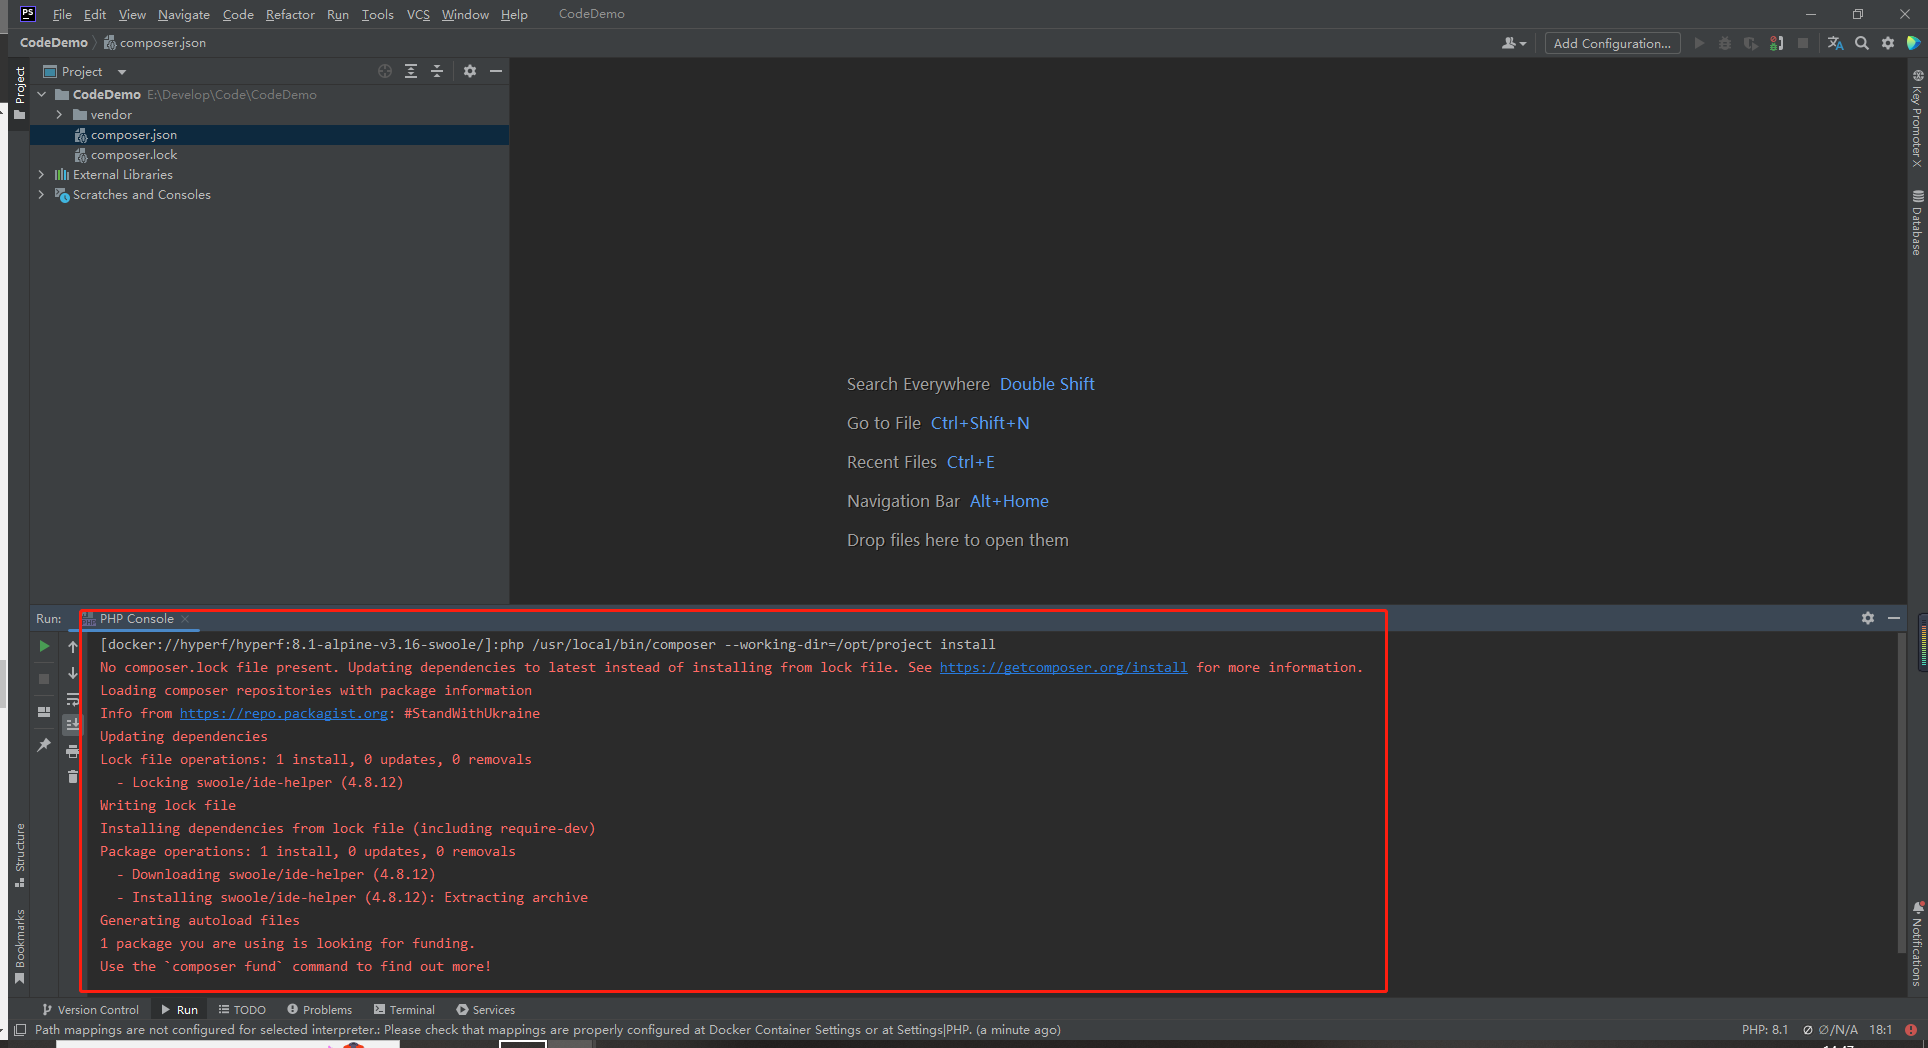Open the Navigate menu
The image size is (1928, 1048).
pyautogui.click(x=184, y=14)
